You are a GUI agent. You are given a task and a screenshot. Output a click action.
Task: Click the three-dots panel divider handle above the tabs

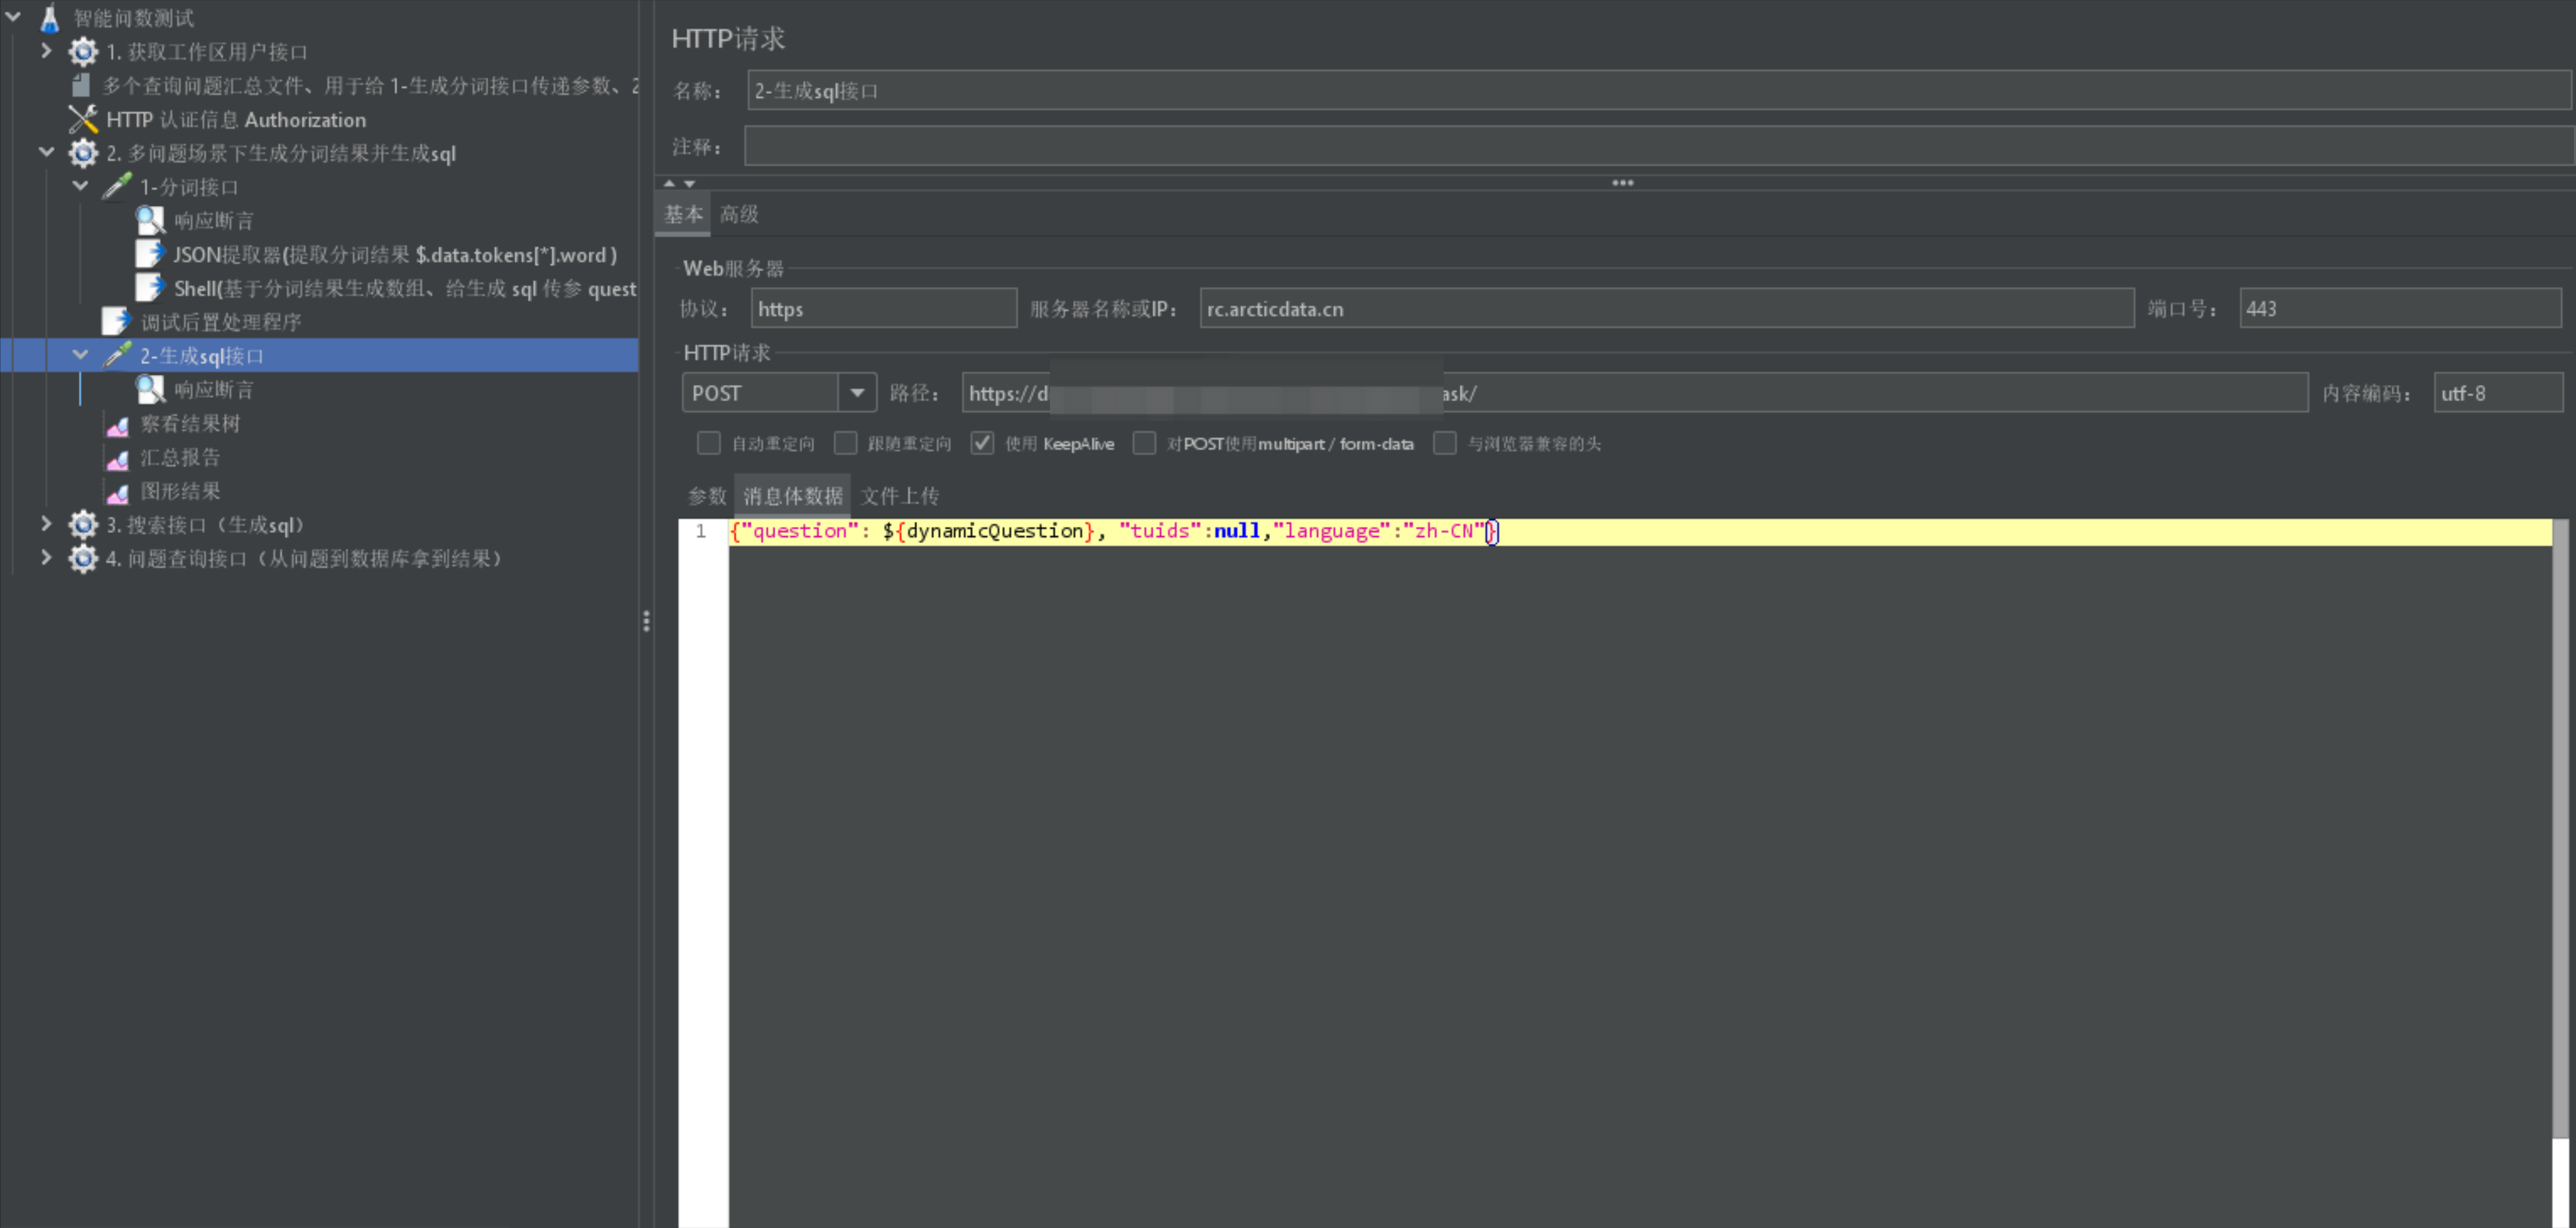tap(1622, 183)
